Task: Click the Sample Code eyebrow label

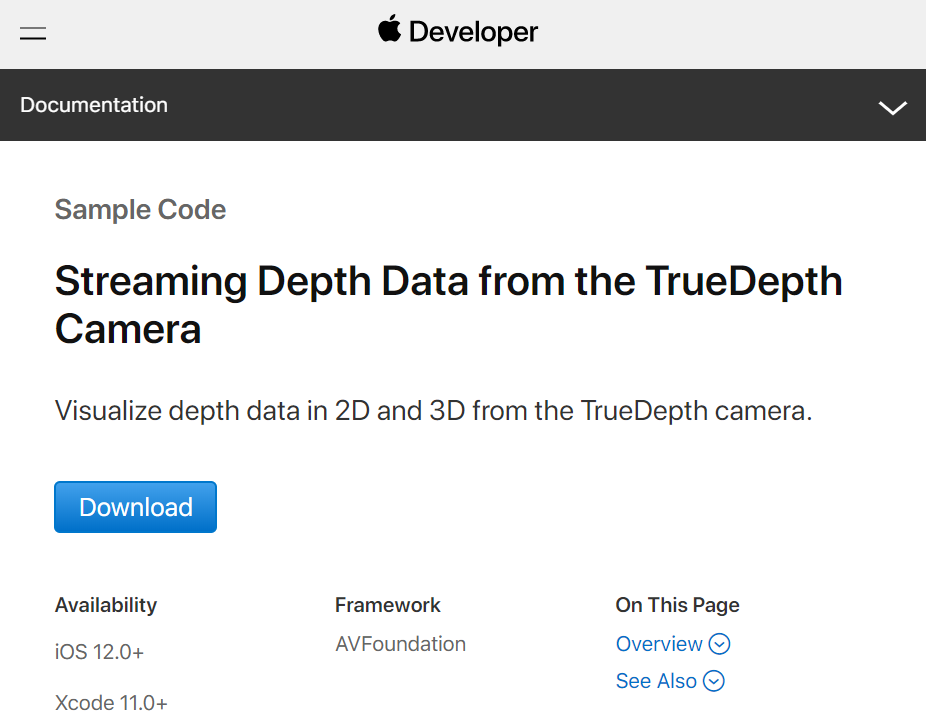Action: pos(141,210)
